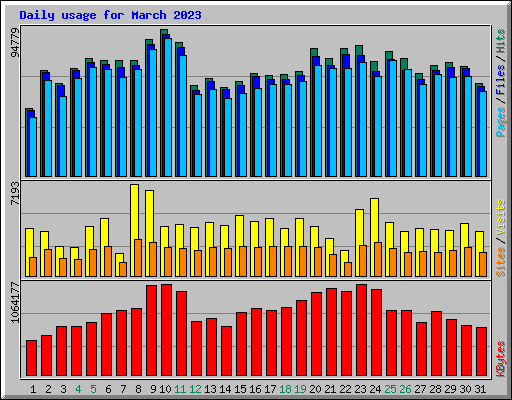Click day label 16 on the axis
The width and height of the screenshot is (512, 400).
pyautogui.click(x=255, y=389)
